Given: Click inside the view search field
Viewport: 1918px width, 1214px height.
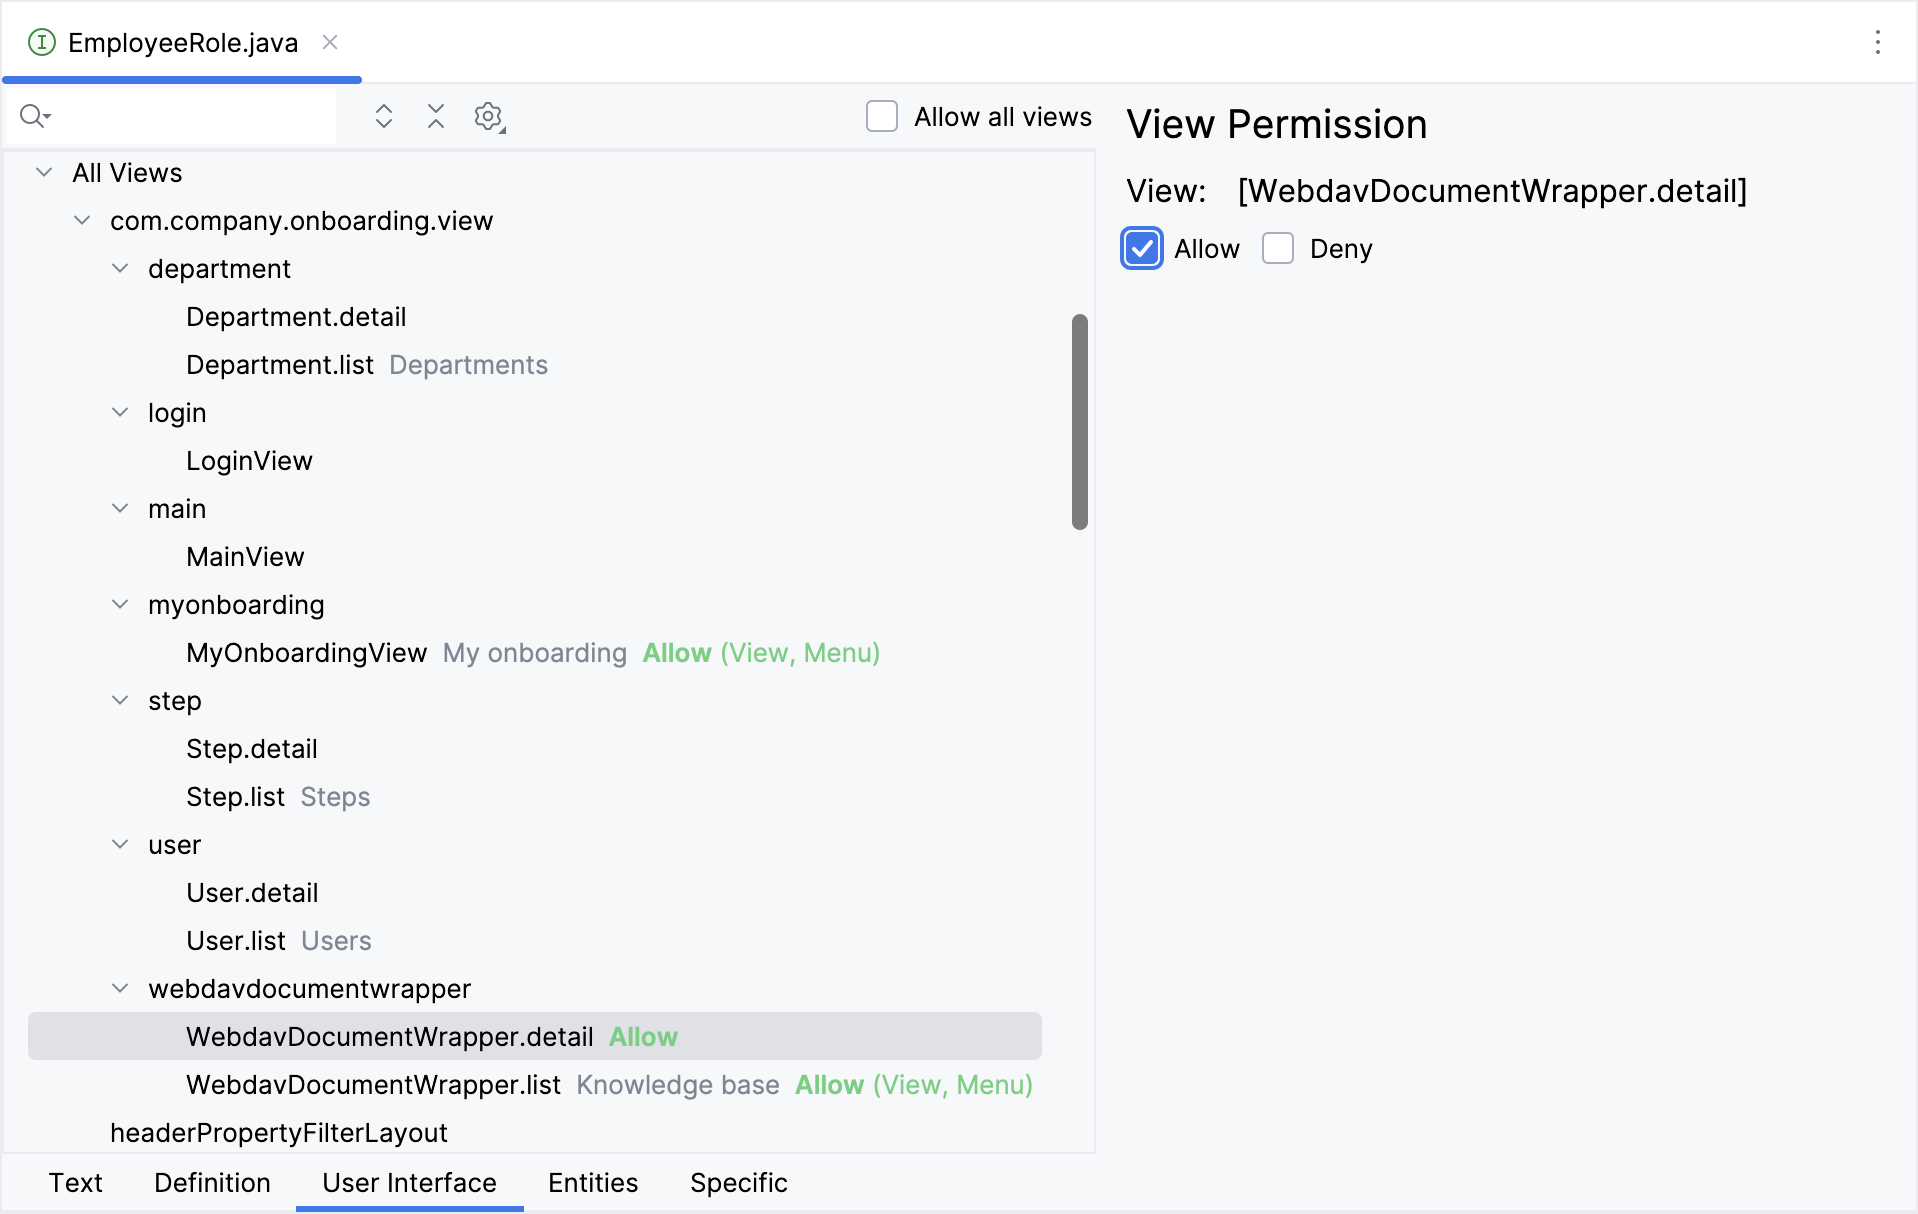Looking at the screenshot, I should pos(190,117).
